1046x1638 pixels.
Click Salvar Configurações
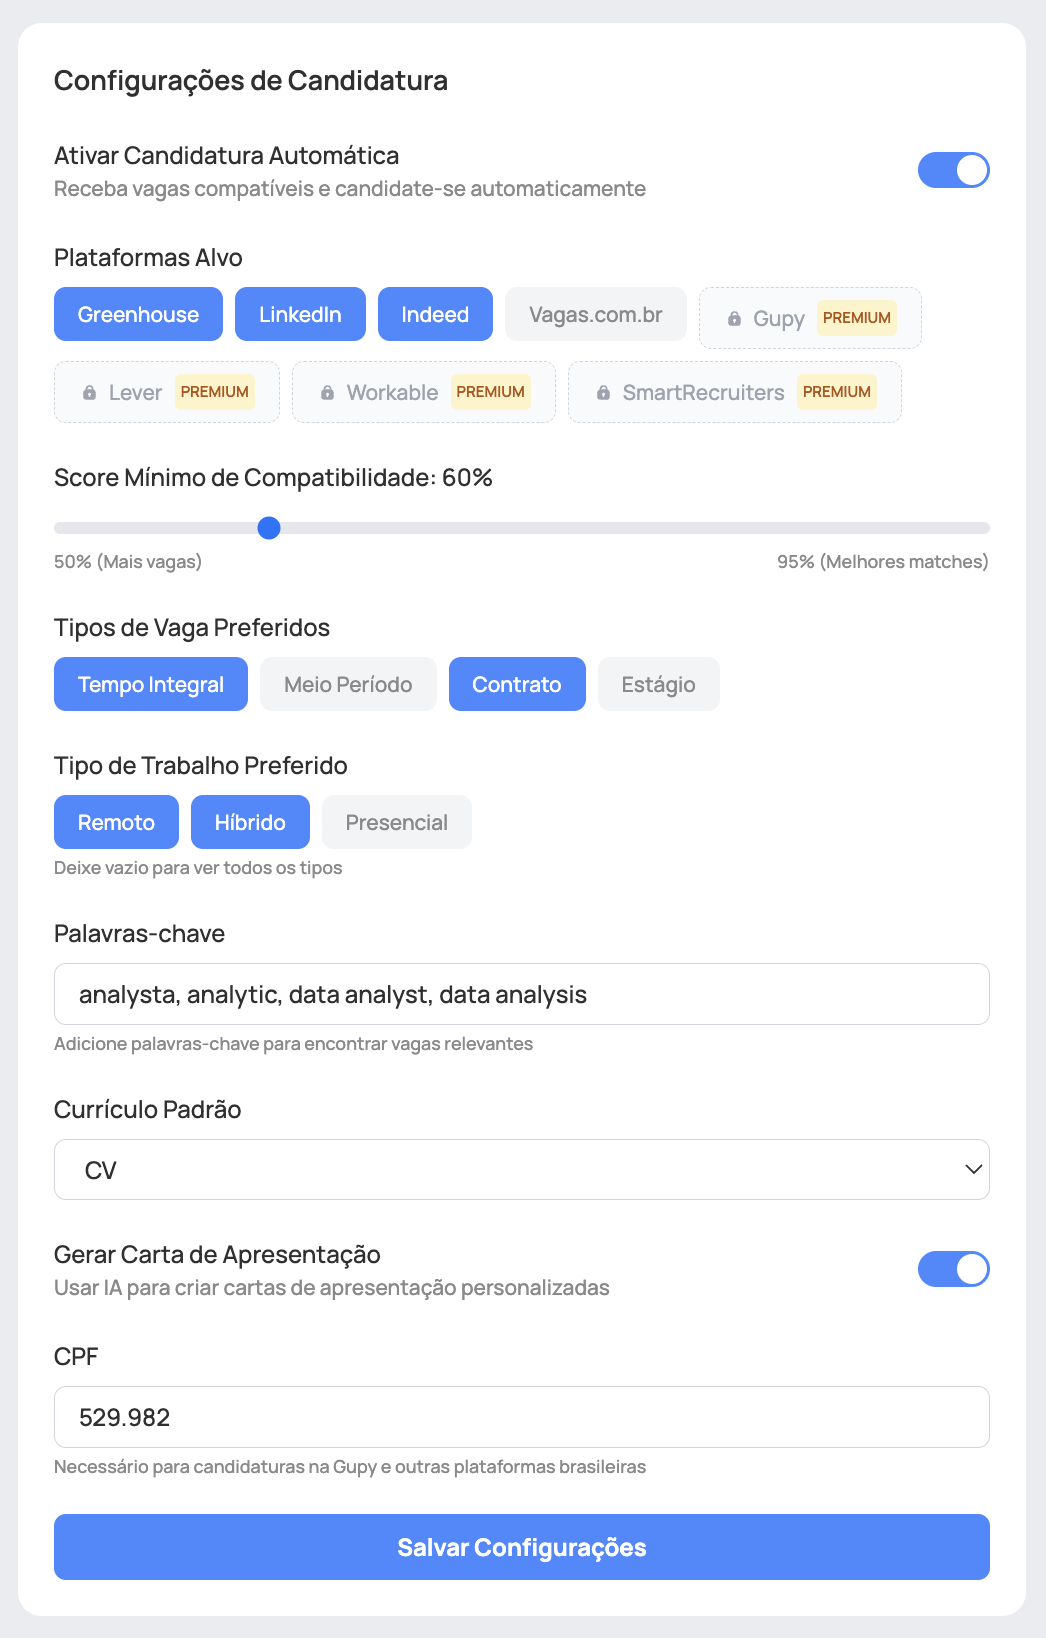[521, 1546]
